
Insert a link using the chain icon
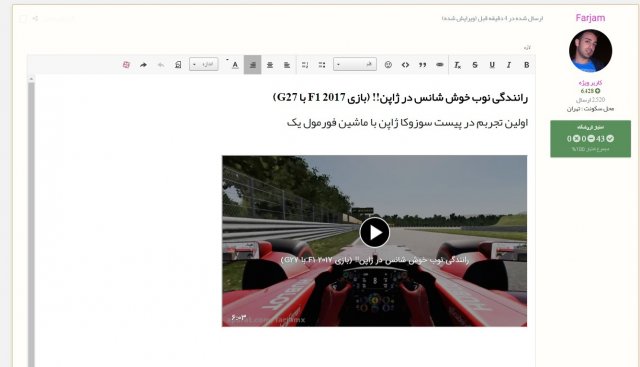[x=440, y=65]
